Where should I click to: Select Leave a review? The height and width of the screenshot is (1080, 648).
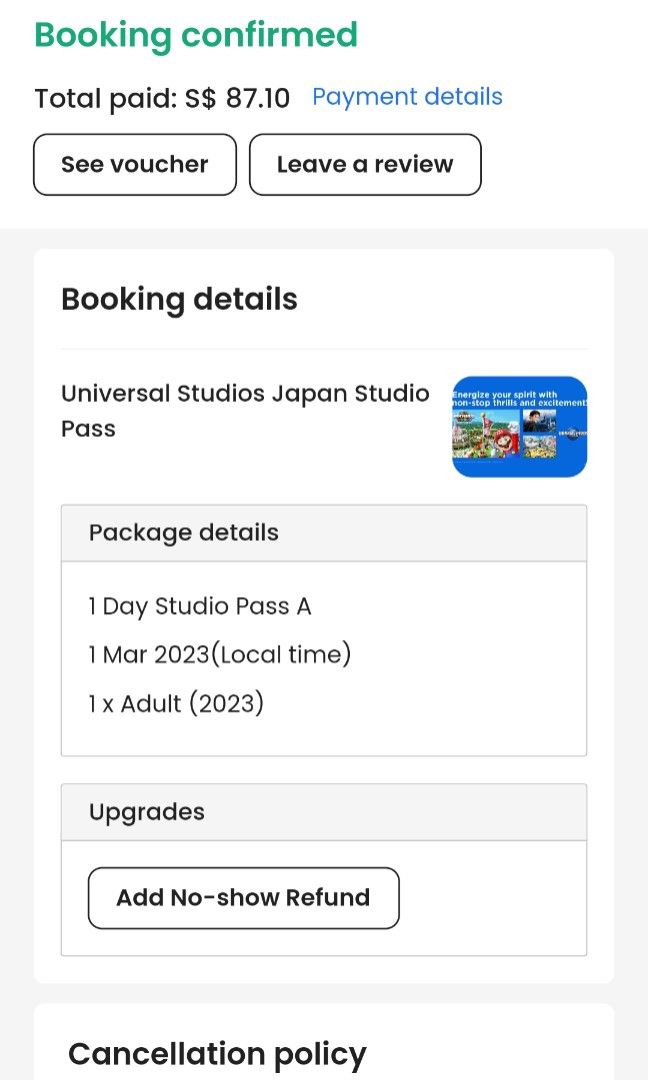pos(364,163)
